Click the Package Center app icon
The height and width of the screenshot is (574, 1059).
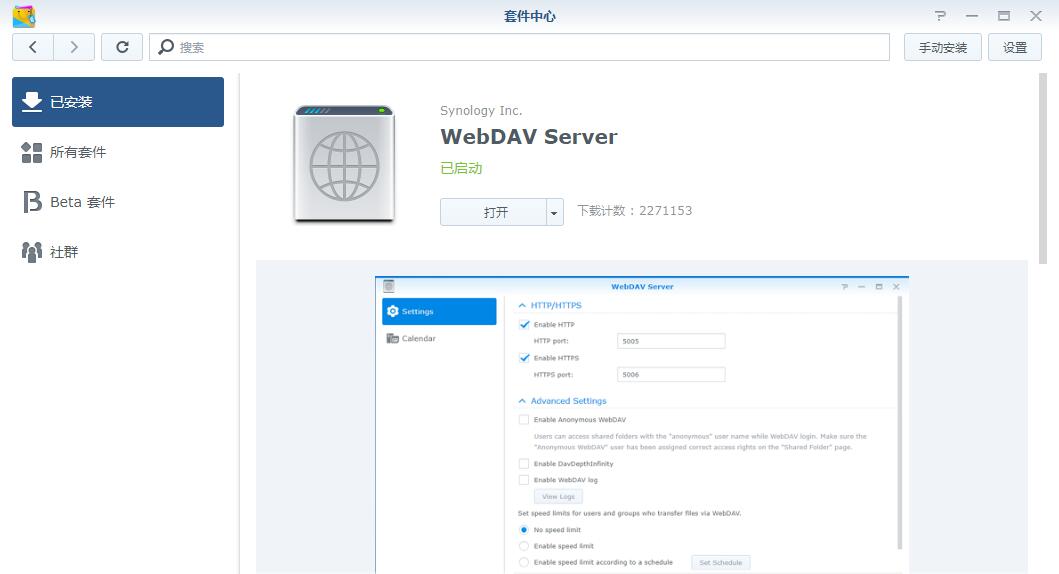coord(24,16)
